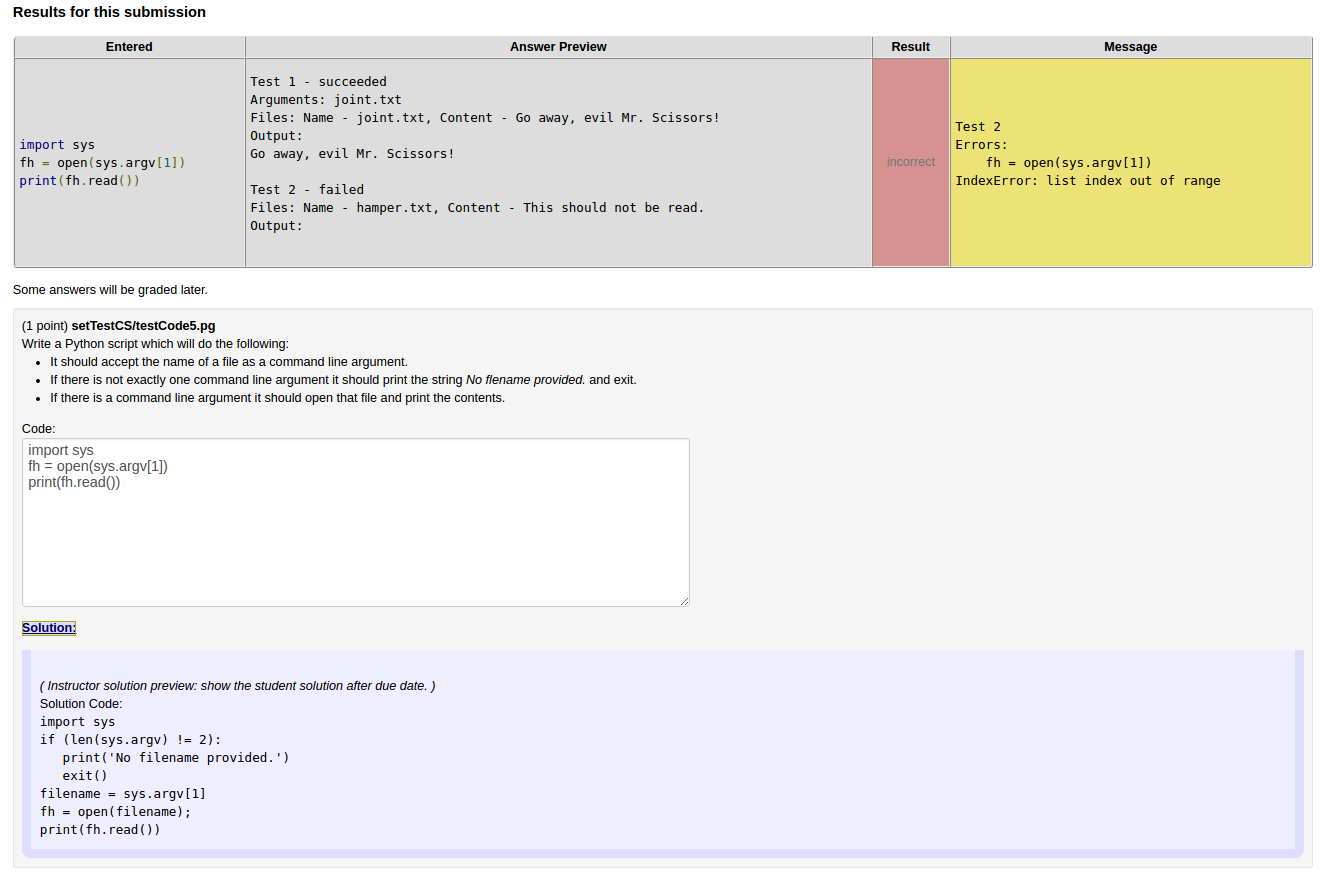Click the Test 2 failed result text
The height and width of the screenshot is (874, 1321).
click(x=306, y=189)
